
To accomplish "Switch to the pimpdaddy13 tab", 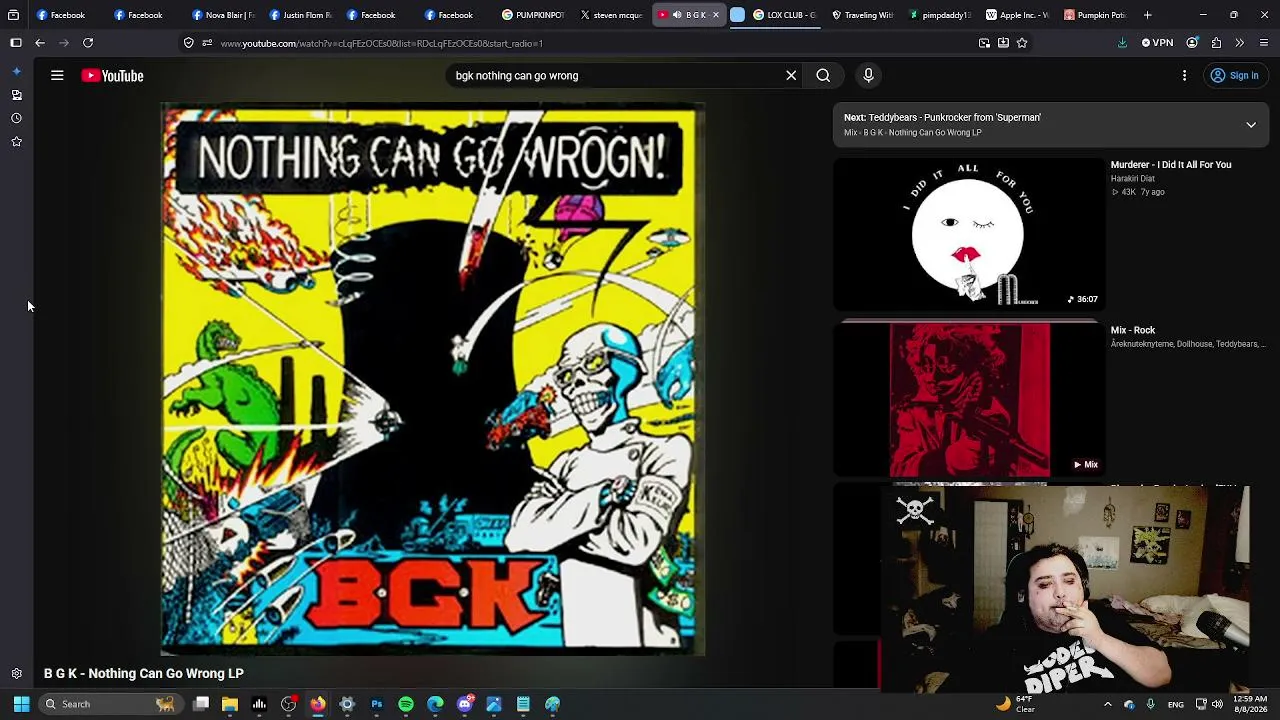I will [940, 15].
